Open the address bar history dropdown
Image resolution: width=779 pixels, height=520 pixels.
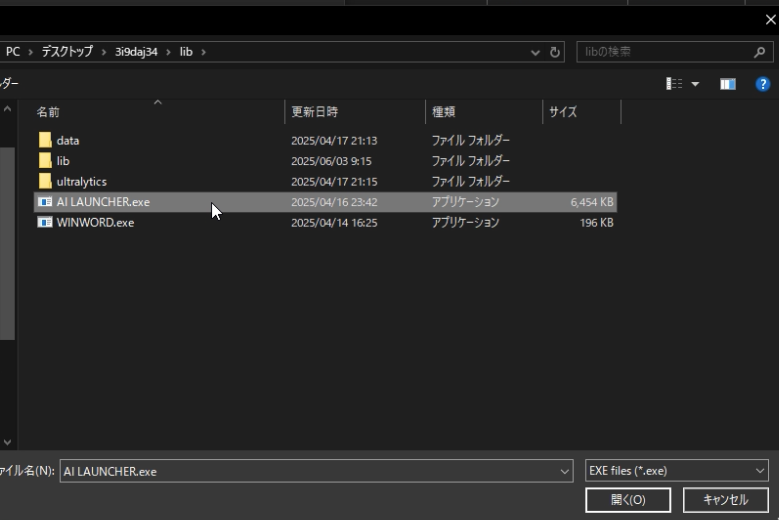(x=537, y=52)
